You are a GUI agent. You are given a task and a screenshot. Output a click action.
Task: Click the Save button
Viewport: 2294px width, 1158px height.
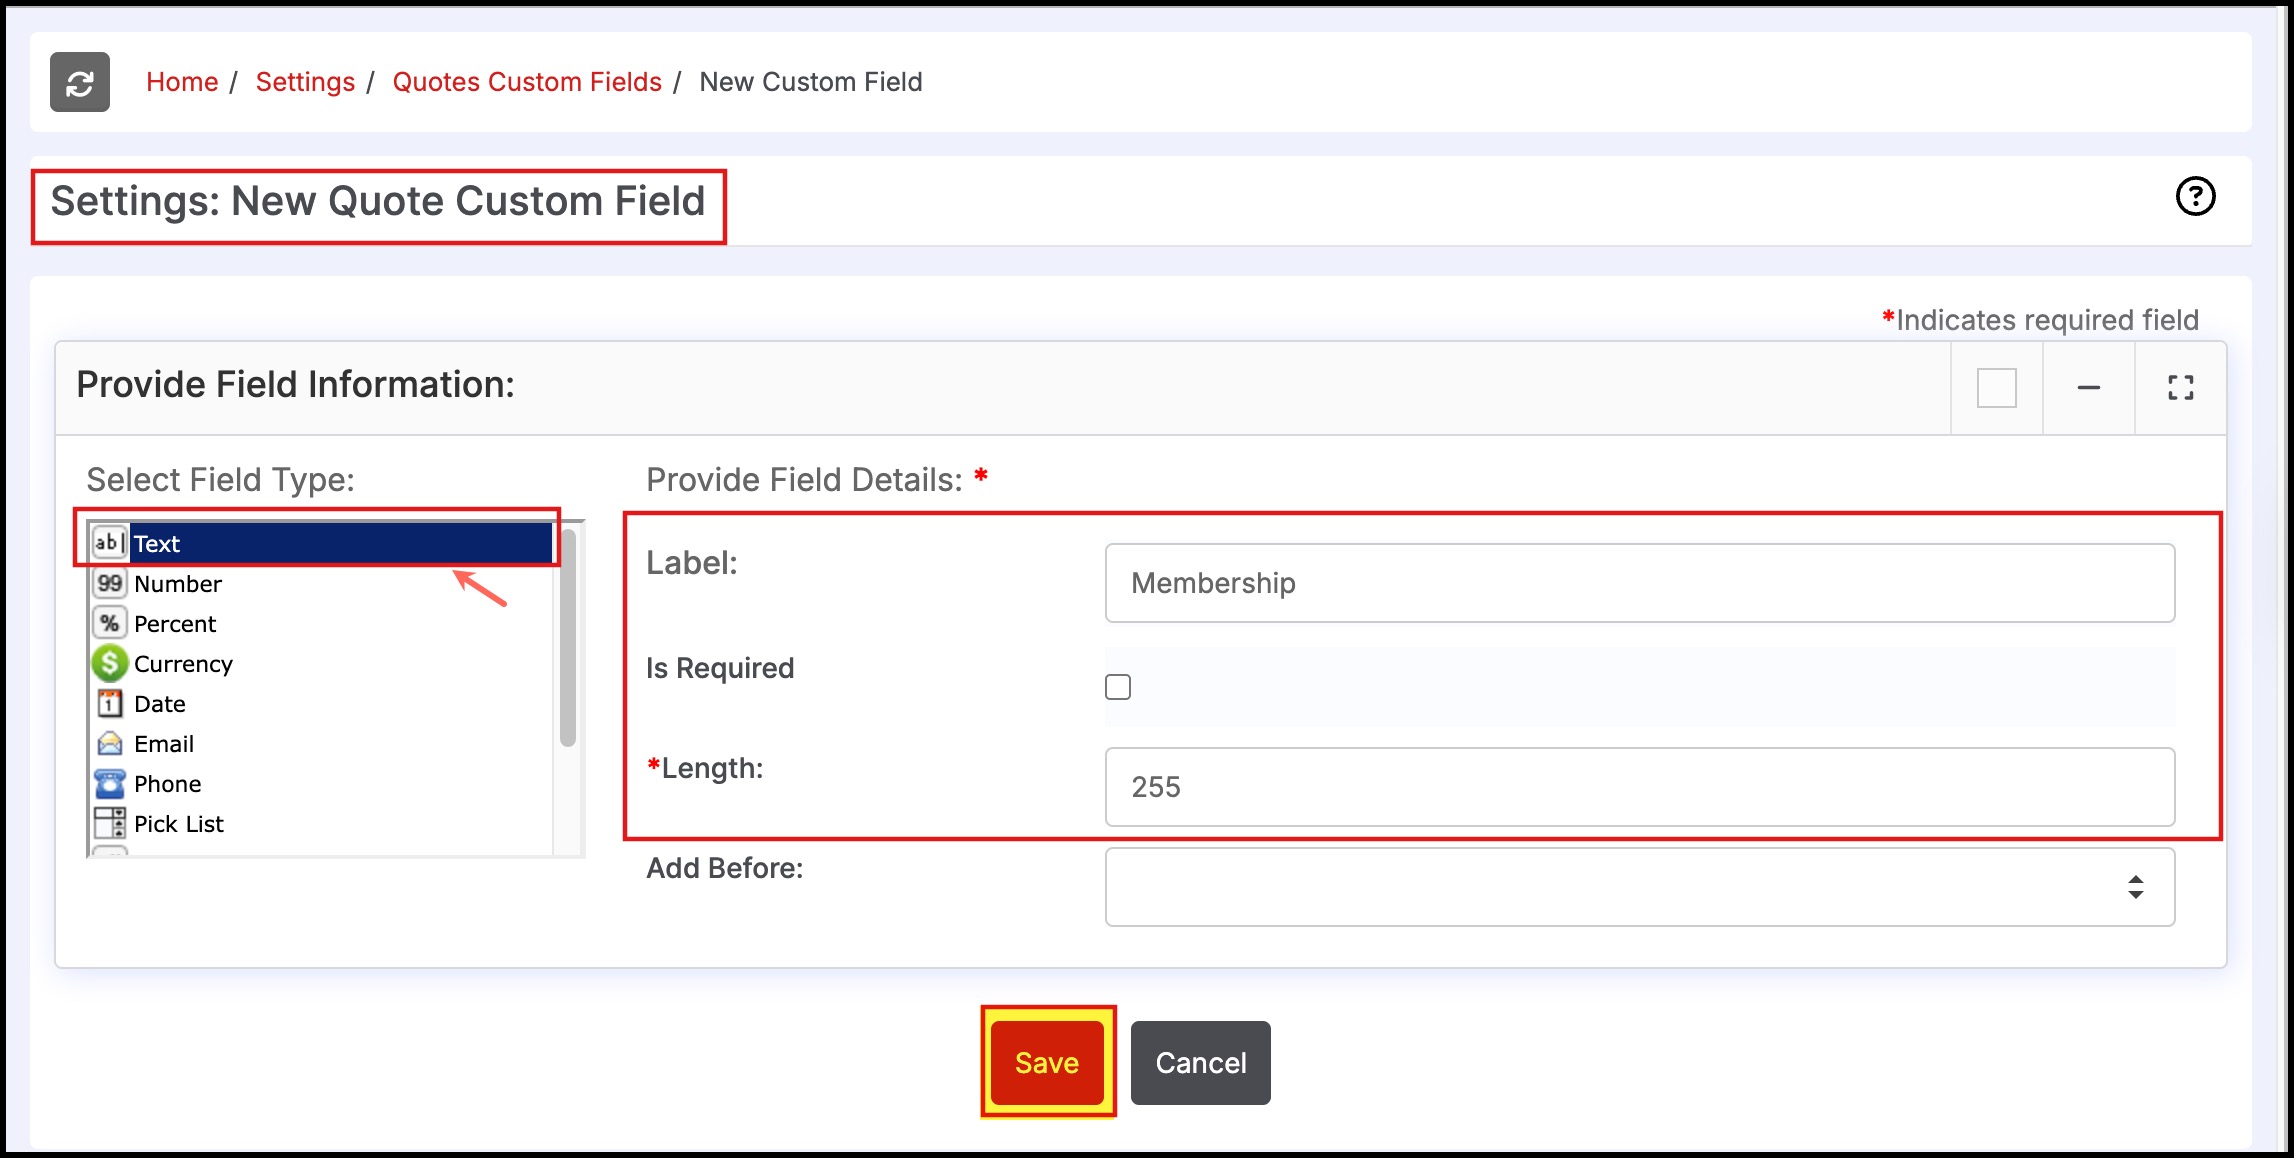point(1047,1062)
